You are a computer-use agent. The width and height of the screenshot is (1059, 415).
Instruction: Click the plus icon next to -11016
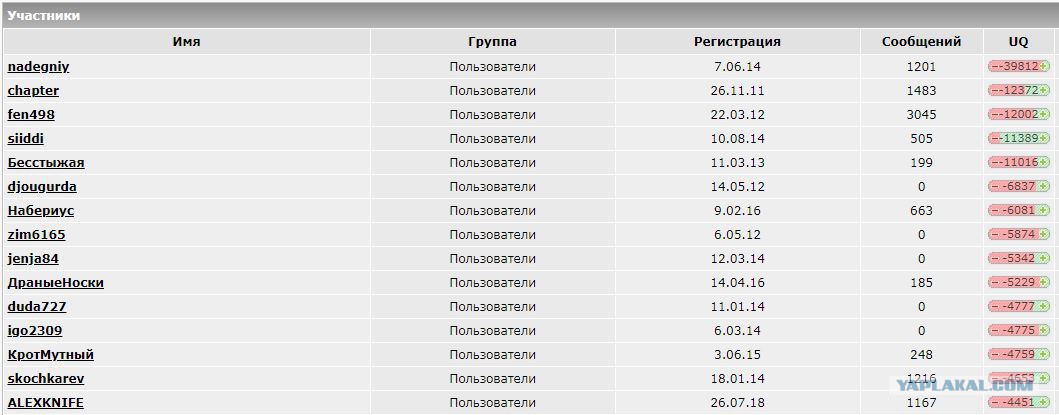[1044, 163]
